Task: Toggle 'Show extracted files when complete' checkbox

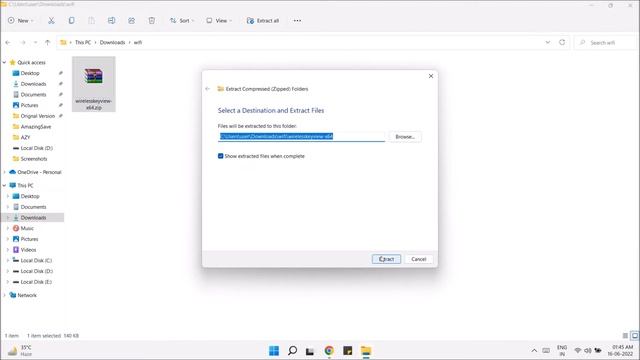Action: (x=220, y=156)
